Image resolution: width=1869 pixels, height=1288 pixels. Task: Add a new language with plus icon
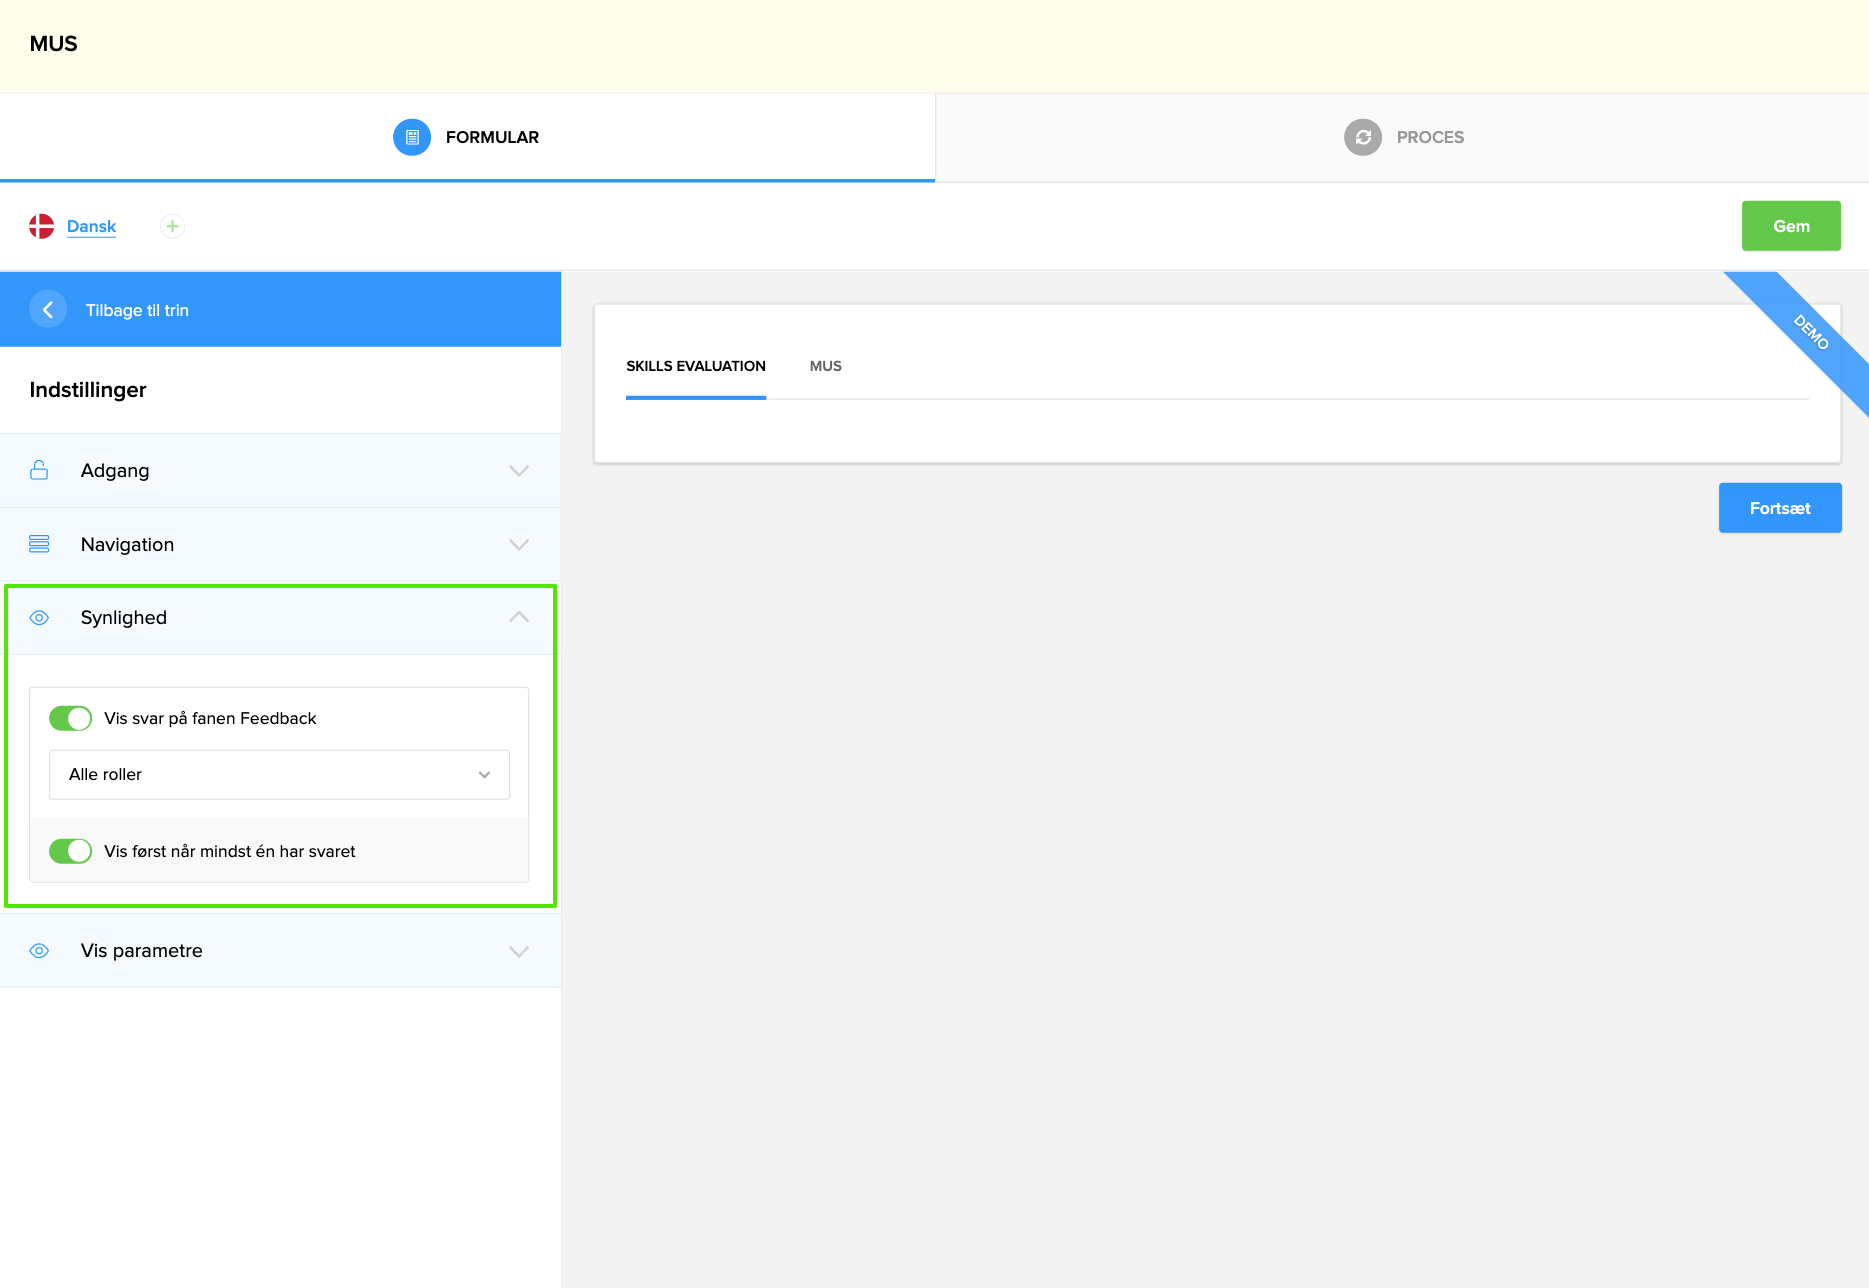coord(172,226)
